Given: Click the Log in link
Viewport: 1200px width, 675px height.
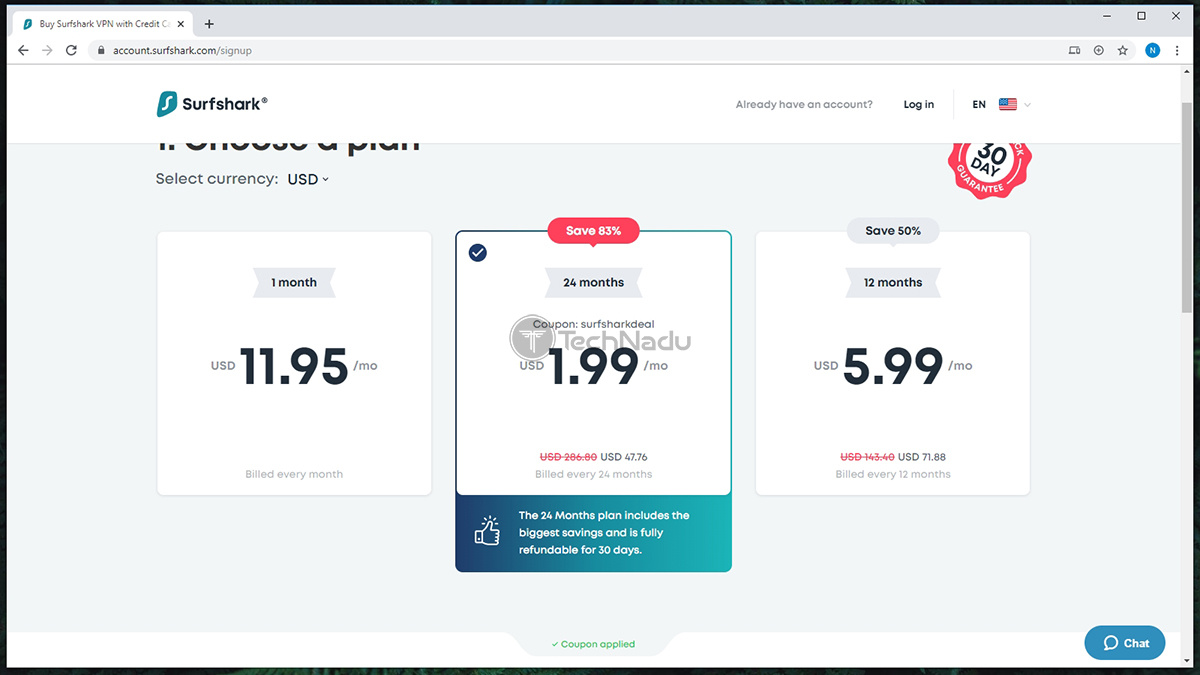Looking at the screenshot, I should tap(918, 104).
